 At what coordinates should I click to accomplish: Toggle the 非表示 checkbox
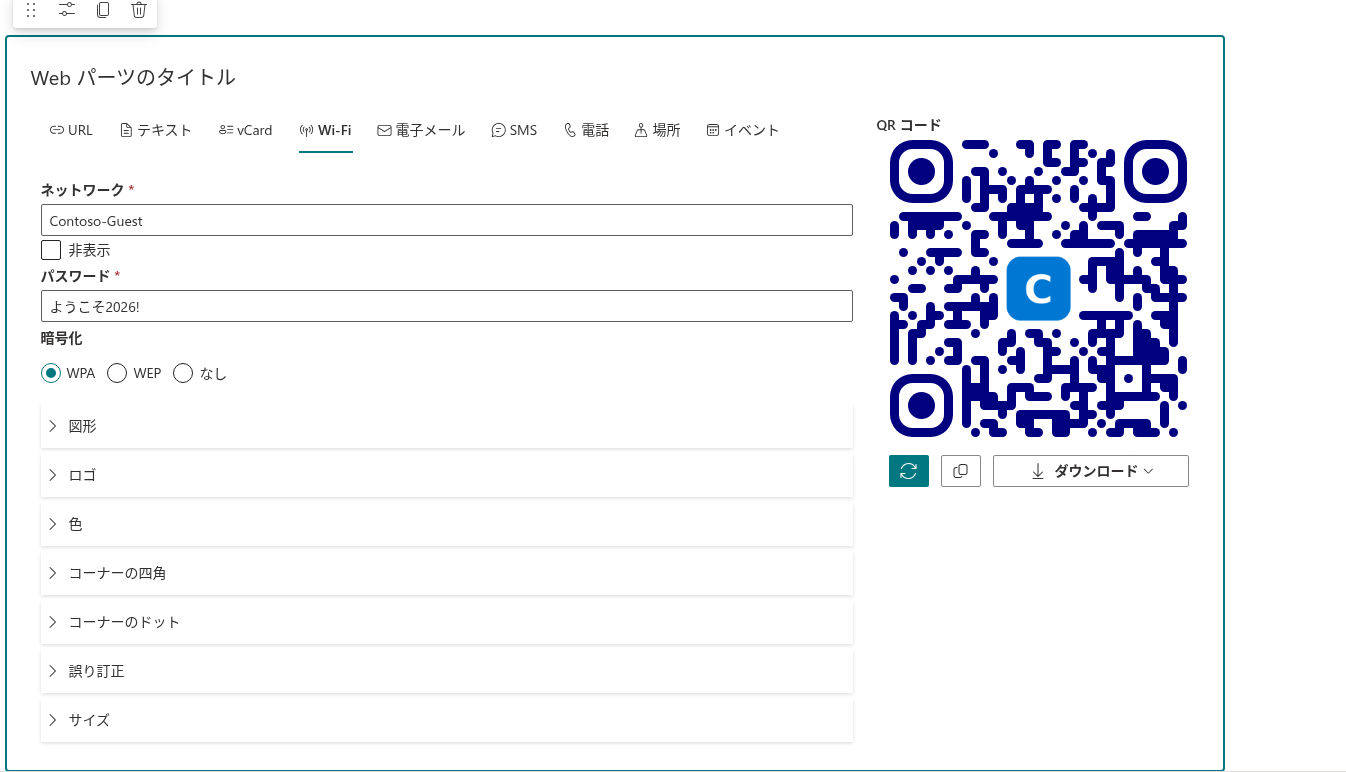tap(51, 250)
